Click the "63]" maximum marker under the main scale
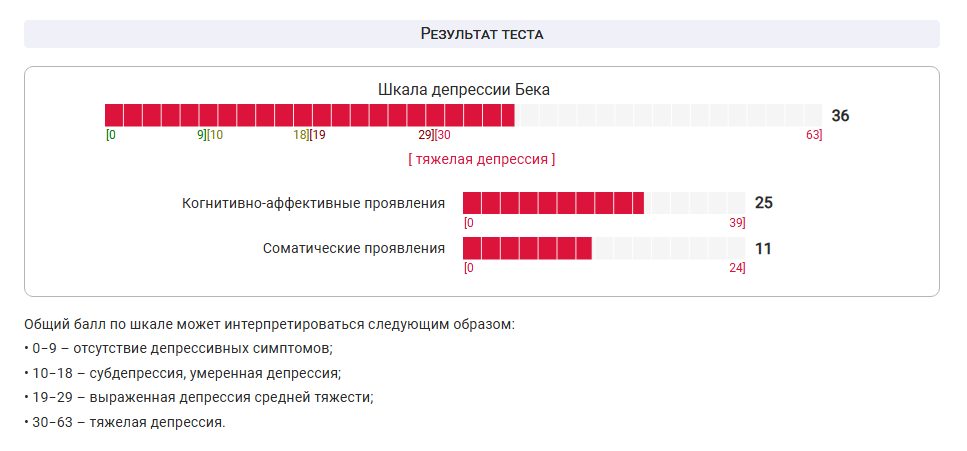Image resolution: width=967 pixels, height=451 pixels. tap(813, 135)
